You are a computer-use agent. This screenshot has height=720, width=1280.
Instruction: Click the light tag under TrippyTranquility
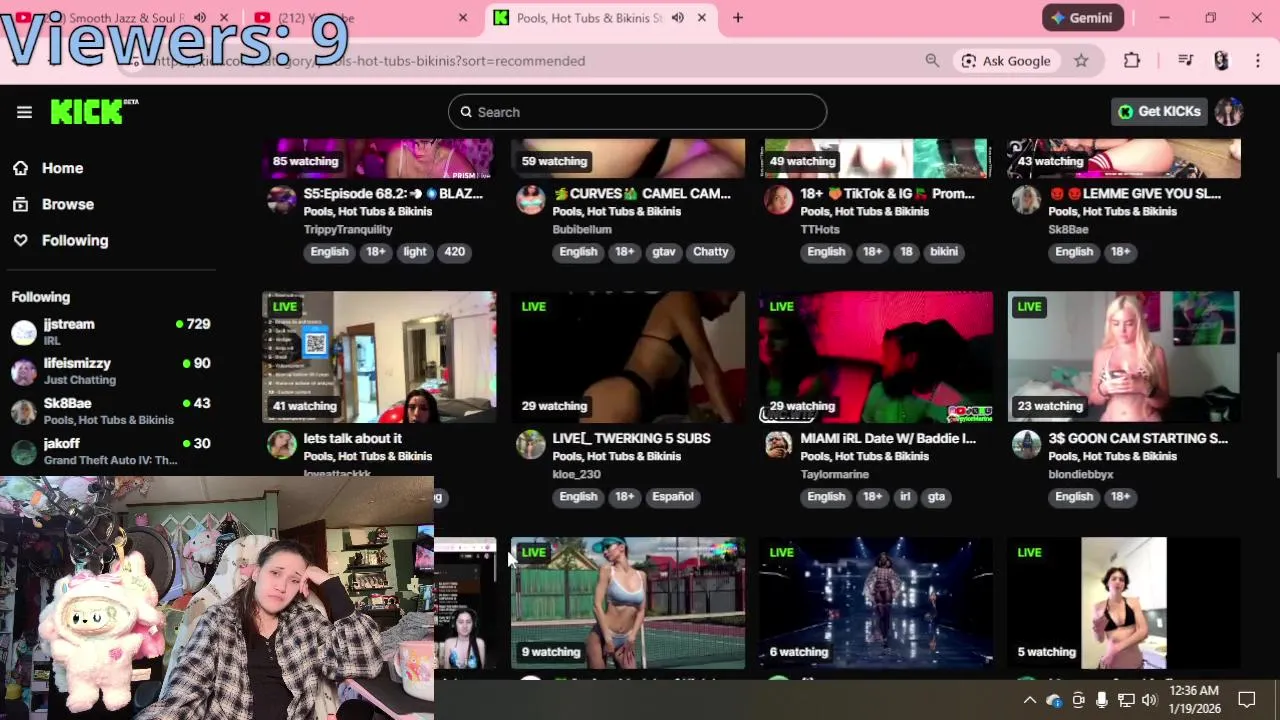point(415,252)
